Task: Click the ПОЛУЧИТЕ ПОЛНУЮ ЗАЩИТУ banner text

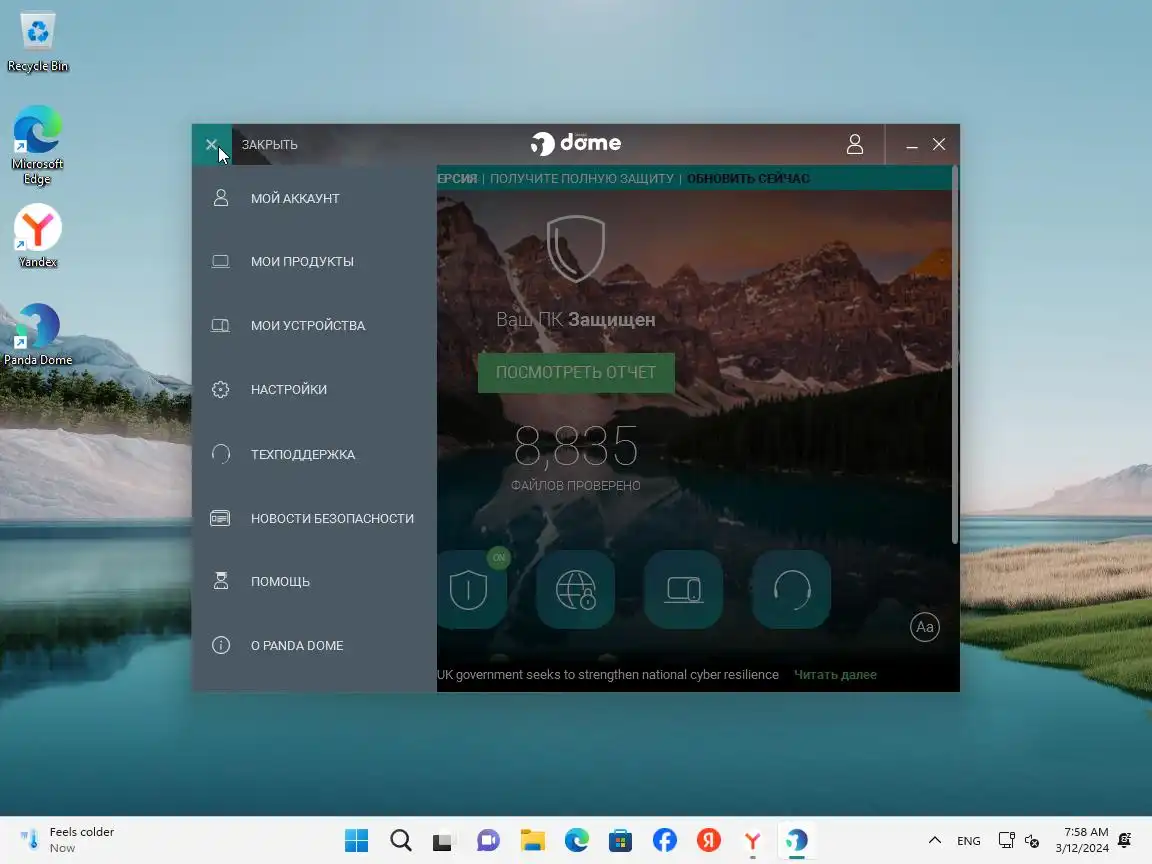Action: [x=581, y=179]
